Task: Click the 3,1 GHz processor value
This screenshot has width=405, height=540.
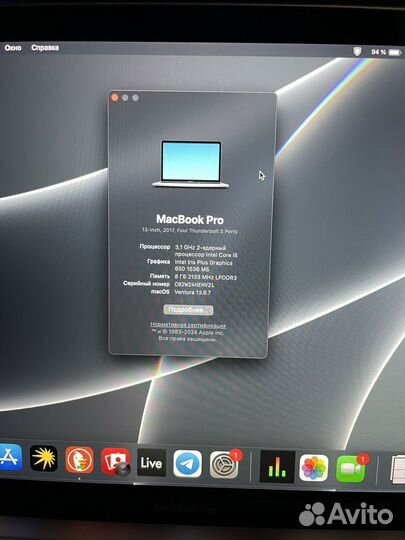Action: 206,251
